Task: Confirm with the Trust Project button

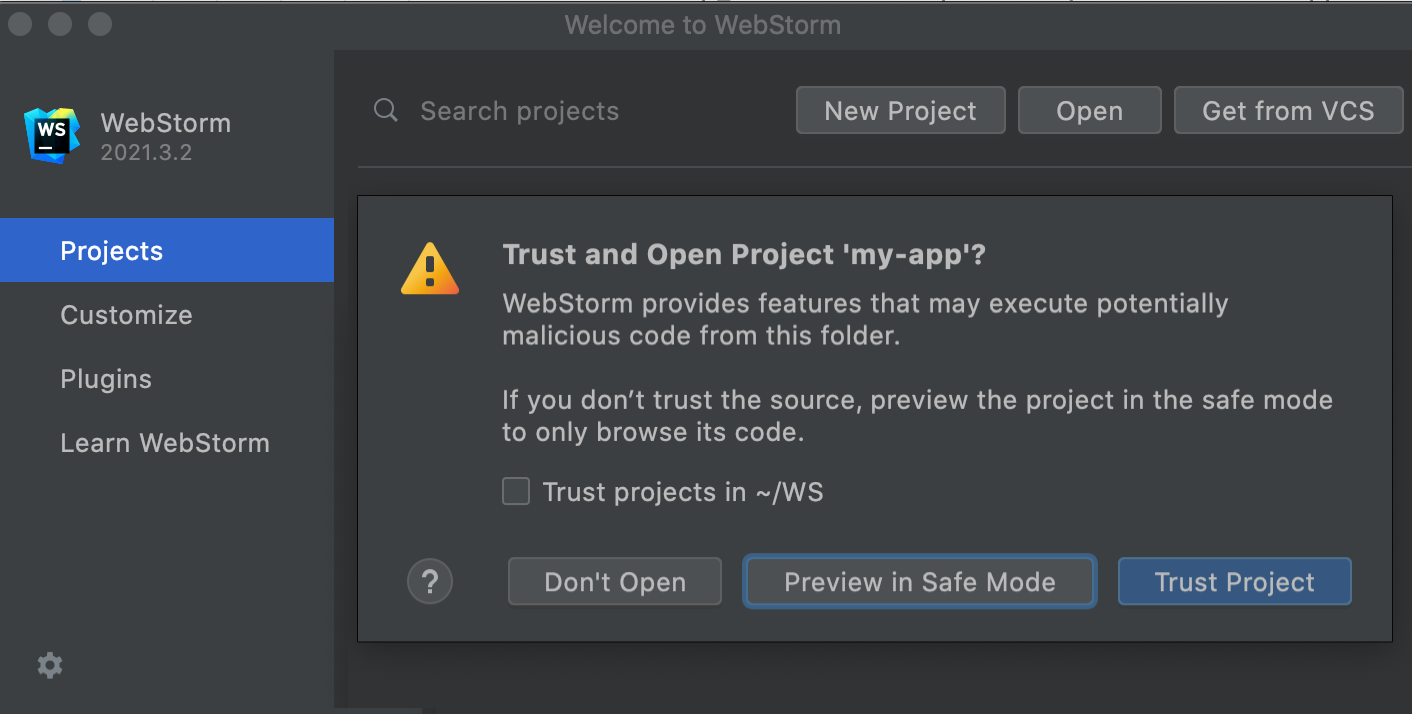Action: [1234, 582]
